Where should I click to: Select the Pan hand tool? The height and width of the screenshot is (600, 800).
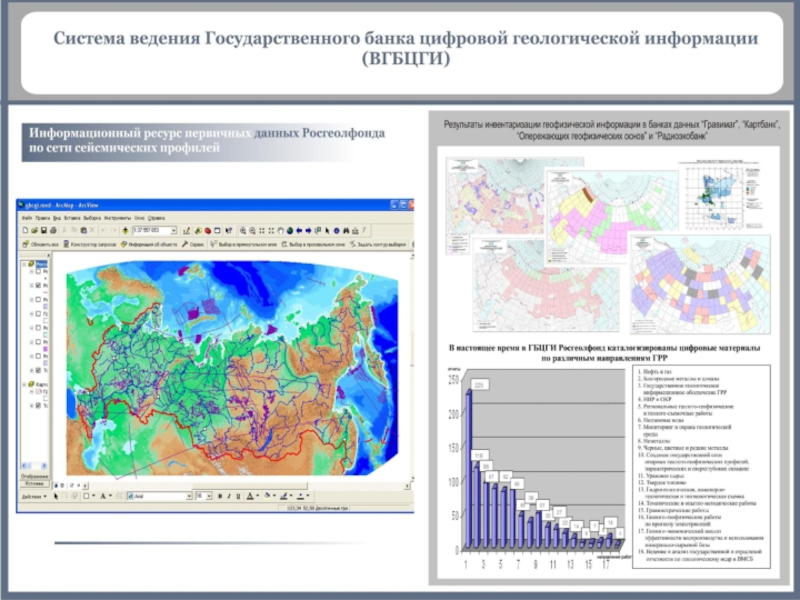281,231
